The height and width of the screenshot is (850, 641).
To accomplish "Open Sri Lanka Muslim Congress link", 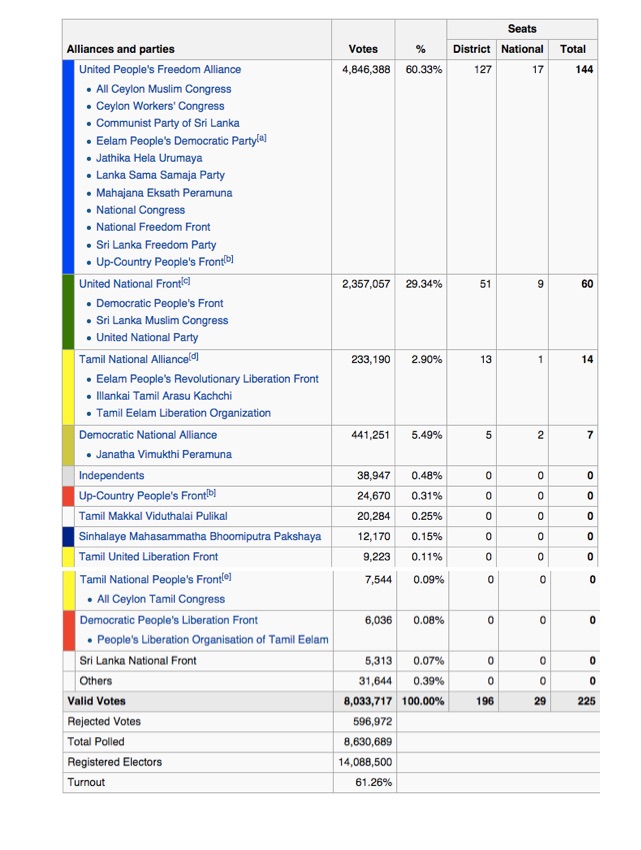I will tap(162, 320).
